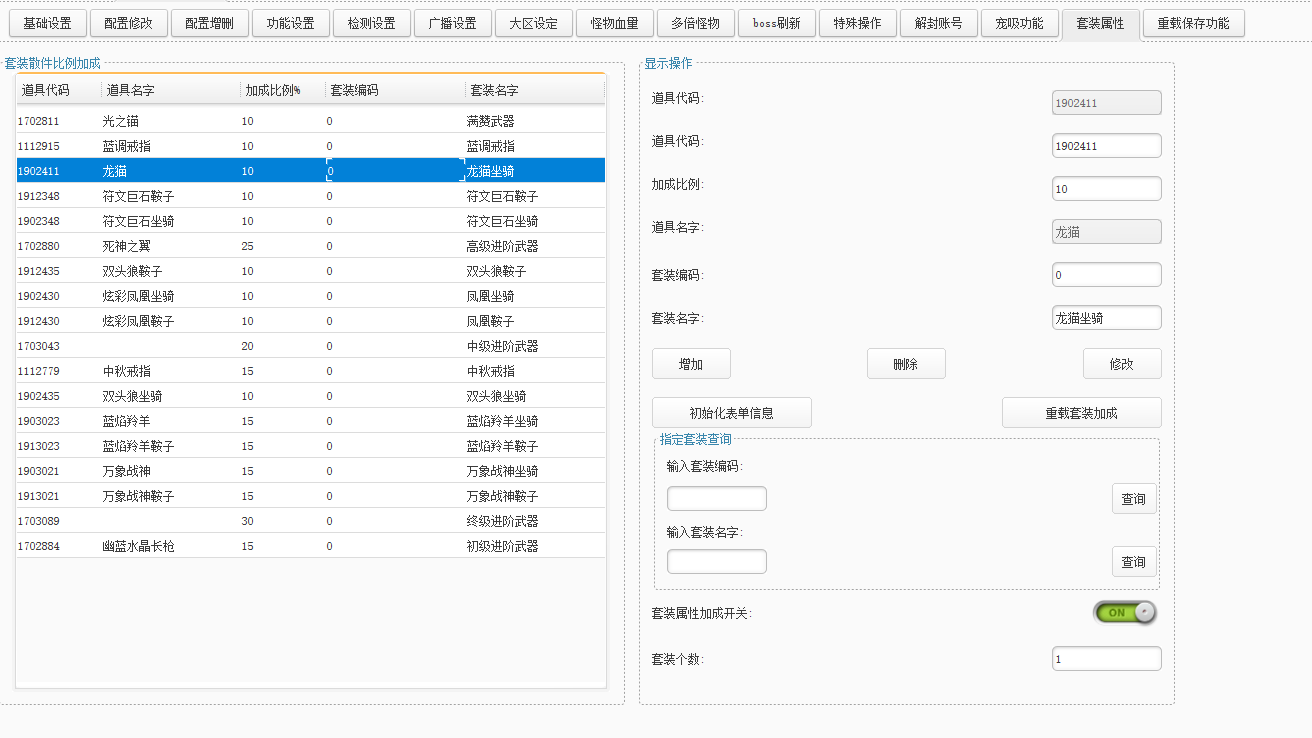The height and width of the screenshot is (738, 1312).
Task: Open the 解封账号 tab
Action: click(x=938, y=23)
